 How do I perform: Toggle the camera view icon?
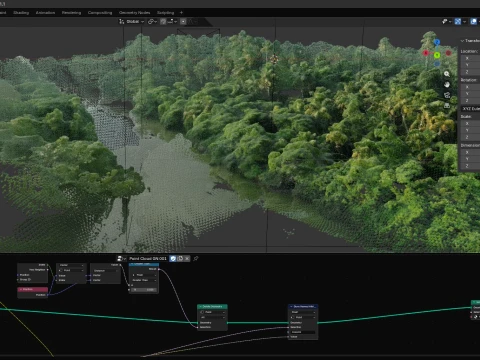[447, 95]
